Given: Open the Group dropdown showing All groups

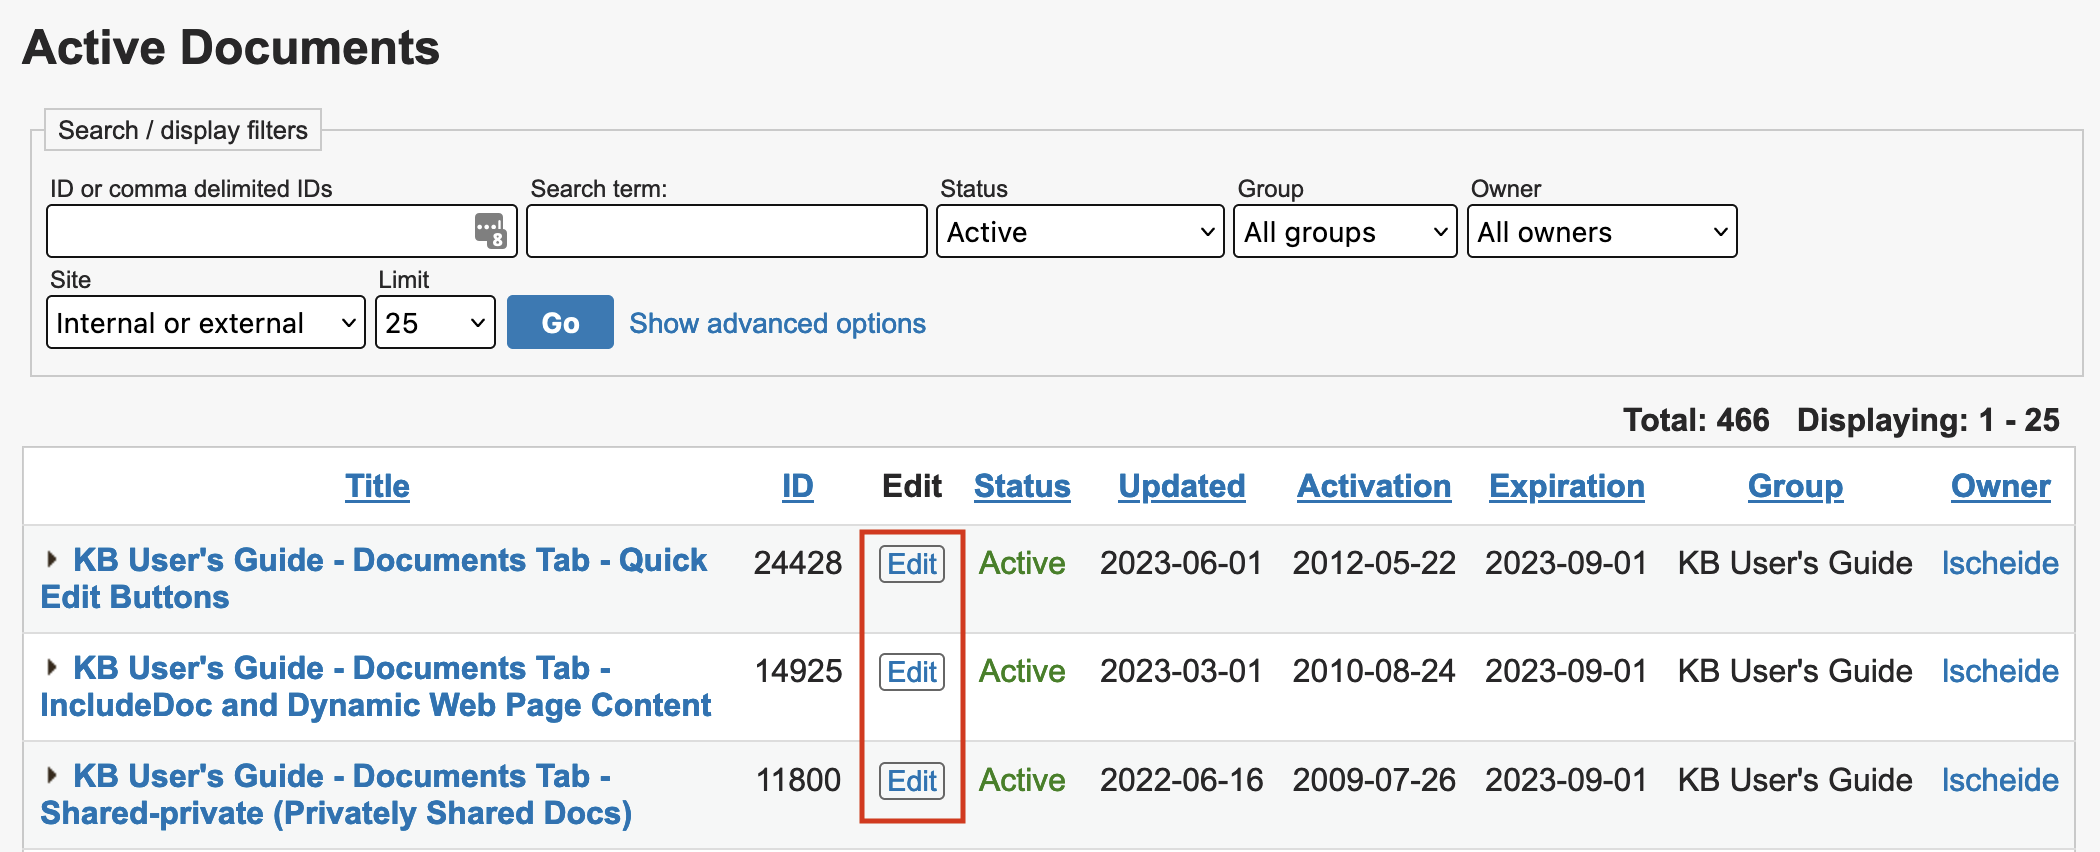Looking at the screenshot, I should coord(1345,231).
